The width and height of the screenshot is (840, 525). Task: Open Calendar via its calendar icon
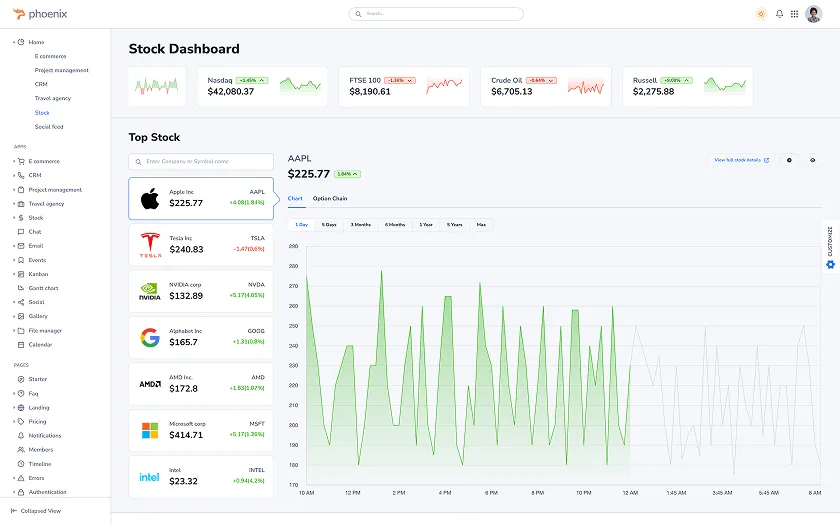[x=21, y=344]
